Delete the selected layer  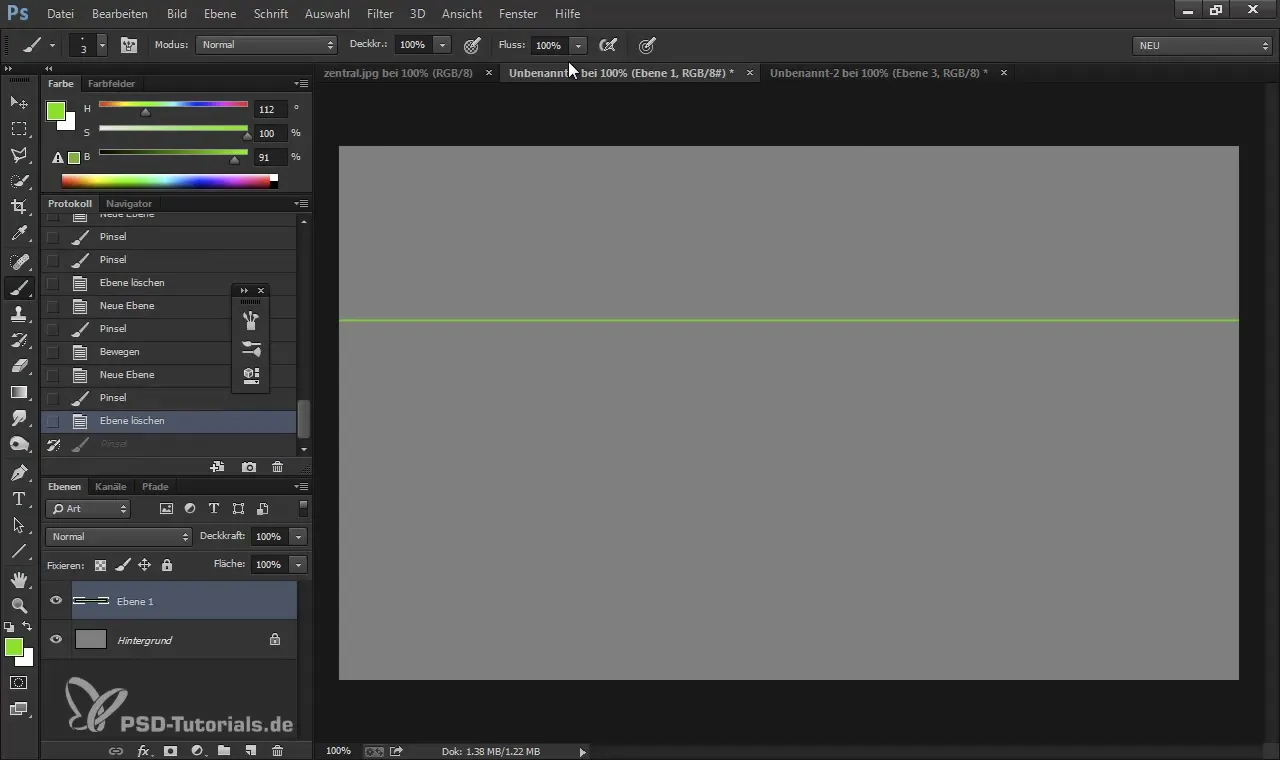click(278, 750)
